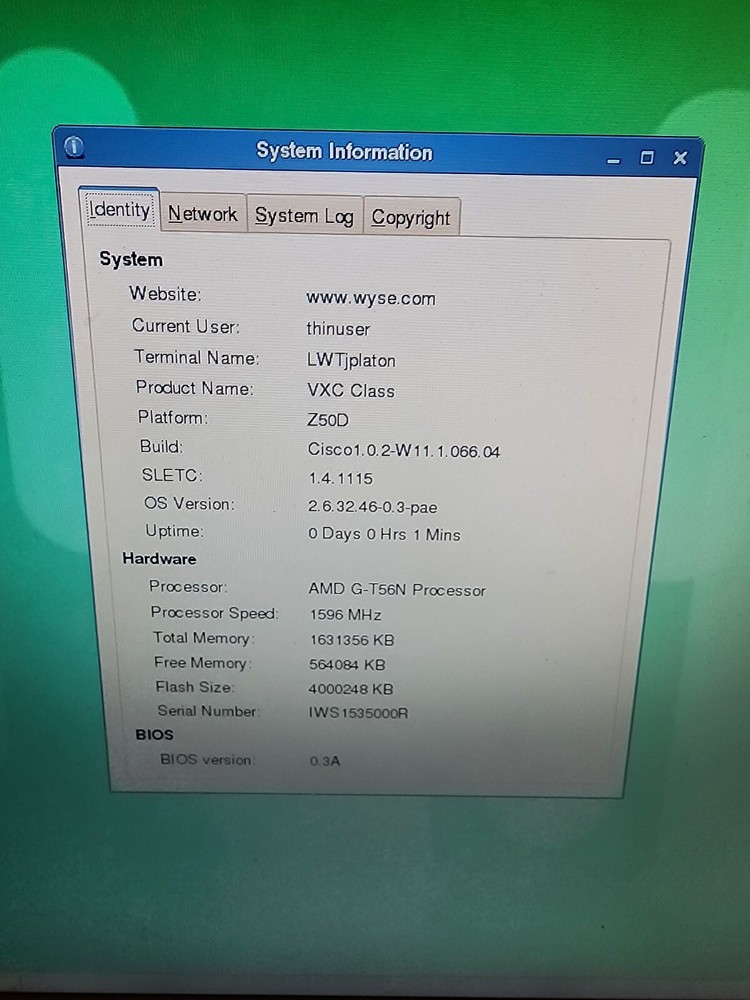The height and width of the screenshot is (1000, 750).
Task: Click the Hardware section heading
Action: tap(159, 559)
